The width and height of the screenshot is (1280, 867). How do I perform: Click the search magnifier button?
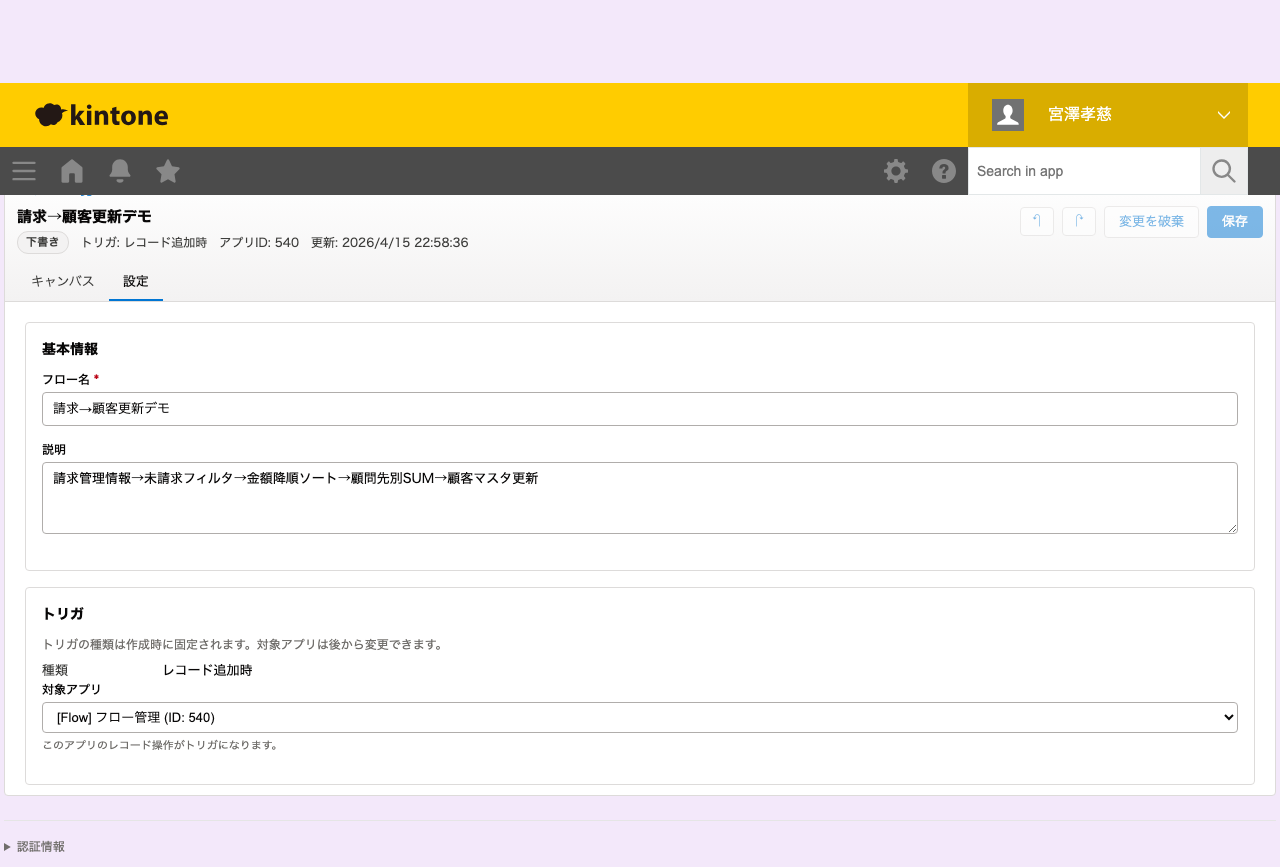pyautogui.click(x=1224, y=171)
